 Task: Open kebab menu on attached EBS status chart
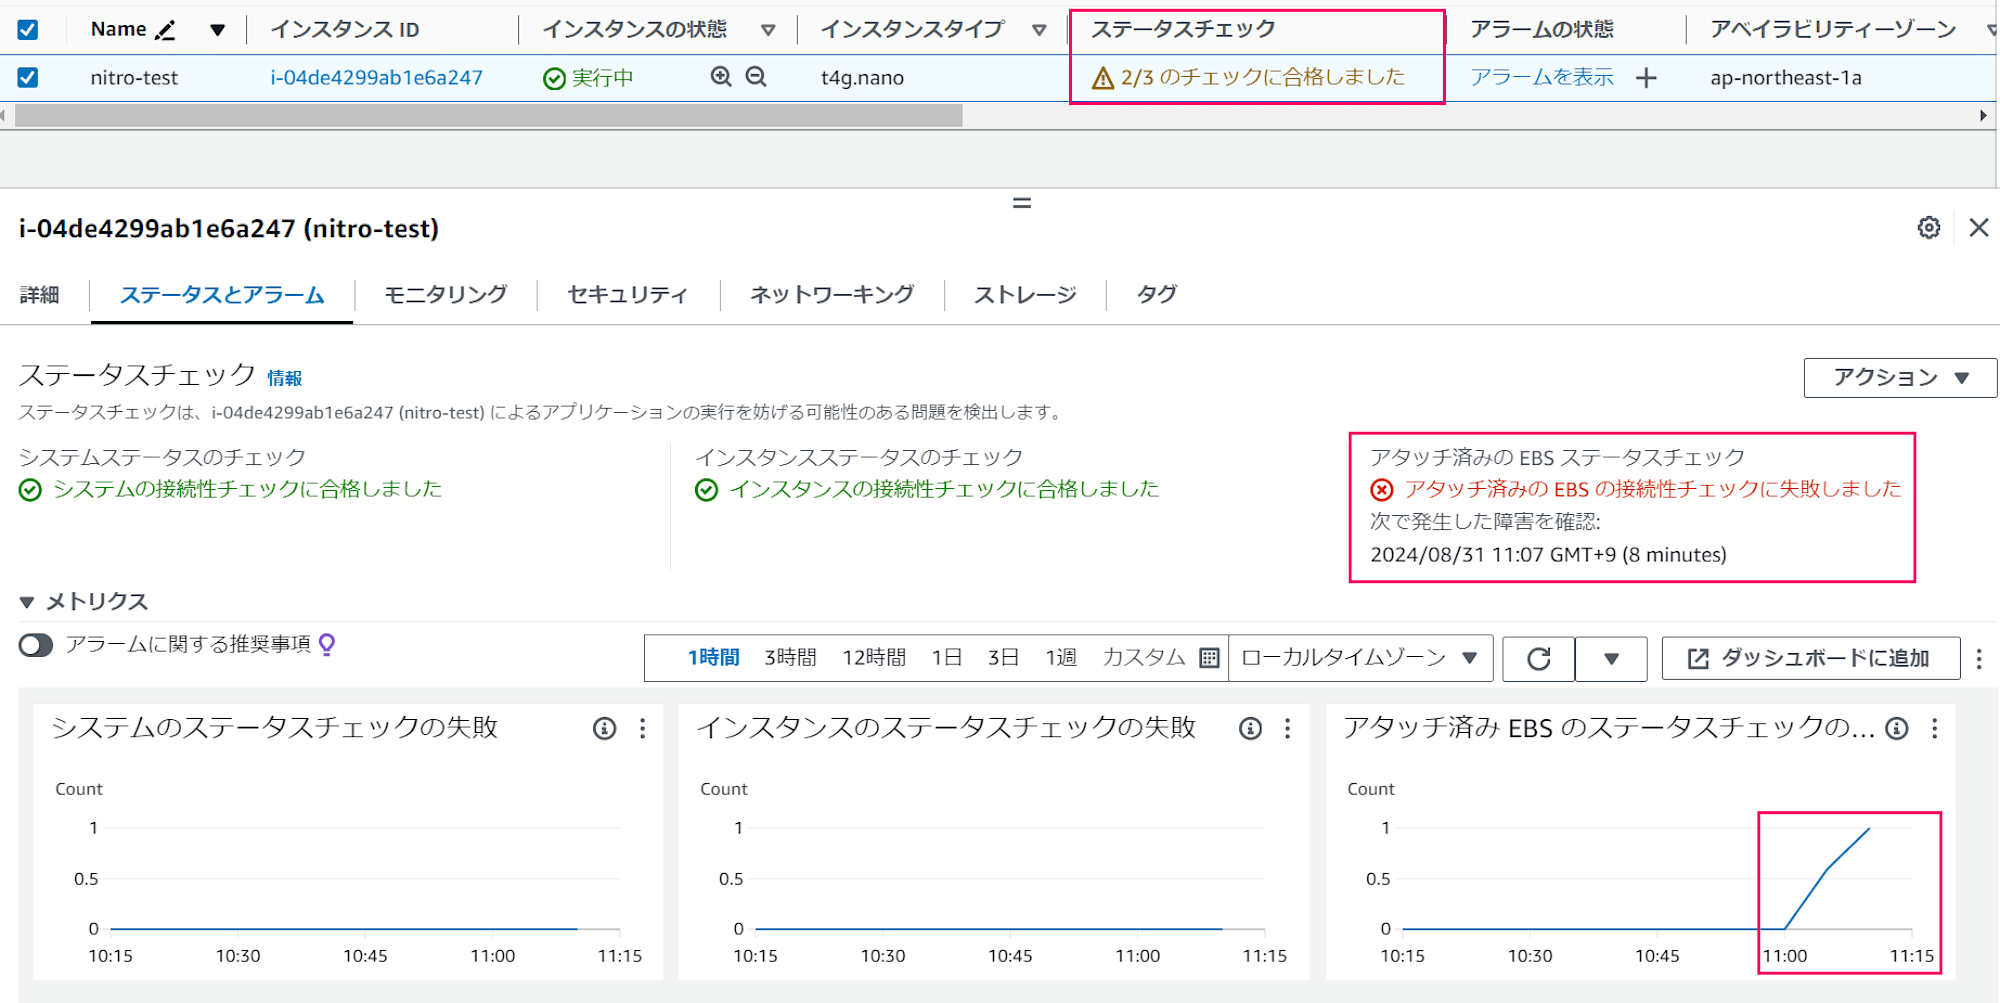pyautogui.click(x=1935, y=729)
